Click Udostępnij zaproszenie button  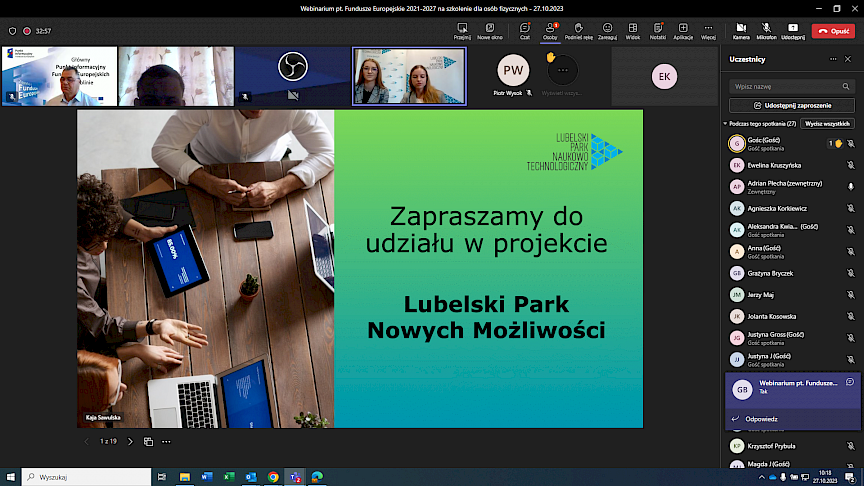tap(791, 105)
